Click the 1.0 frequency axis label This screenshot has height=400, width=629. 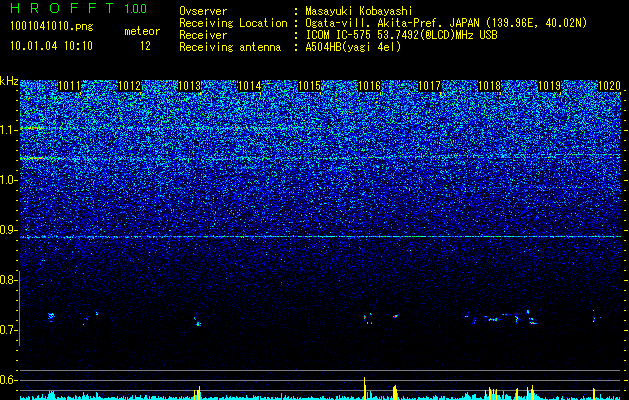pos(8,180)
